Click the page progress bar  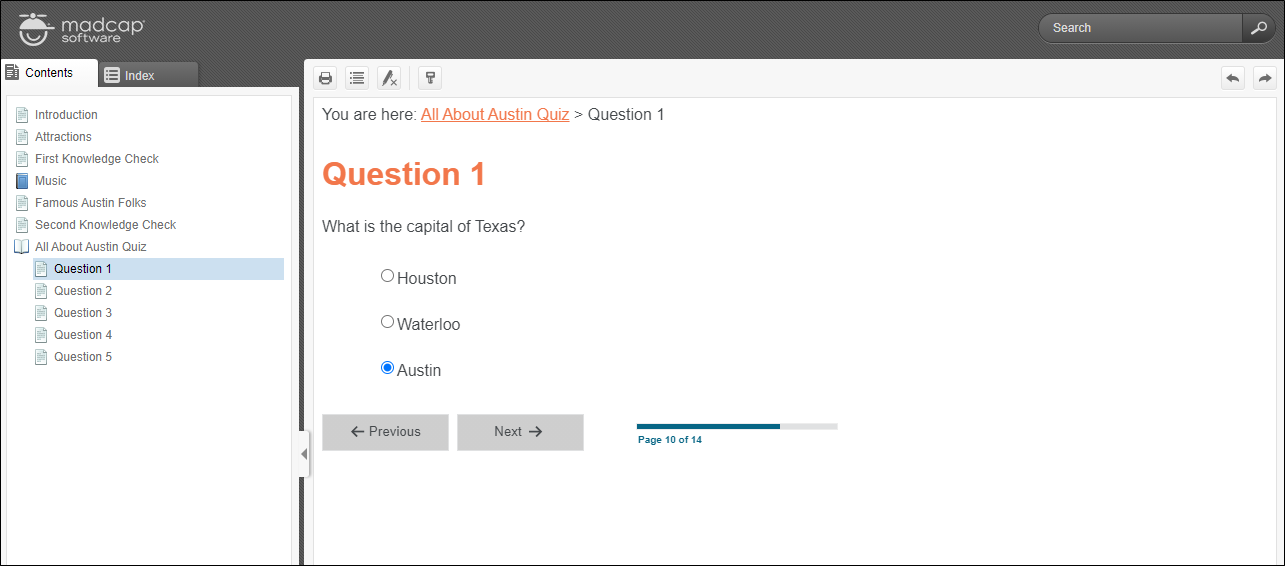coord(737,427)
